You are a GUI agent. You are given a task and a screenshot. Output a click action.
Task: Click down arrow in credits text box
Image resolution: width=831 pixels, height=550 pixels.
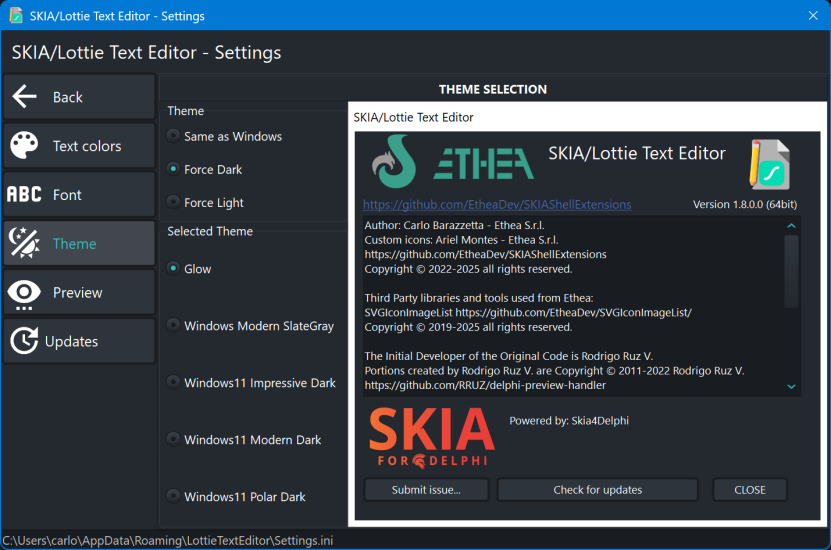point(791,386)
